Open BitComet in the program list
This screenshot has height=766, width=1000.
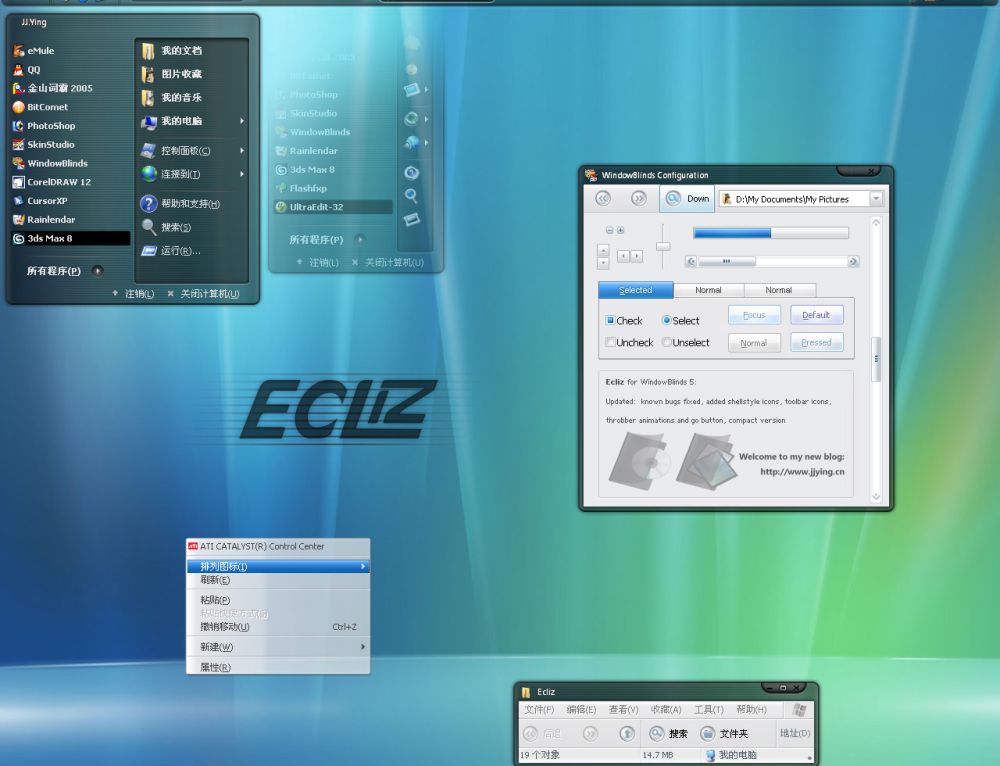click(x=46, y=107)
